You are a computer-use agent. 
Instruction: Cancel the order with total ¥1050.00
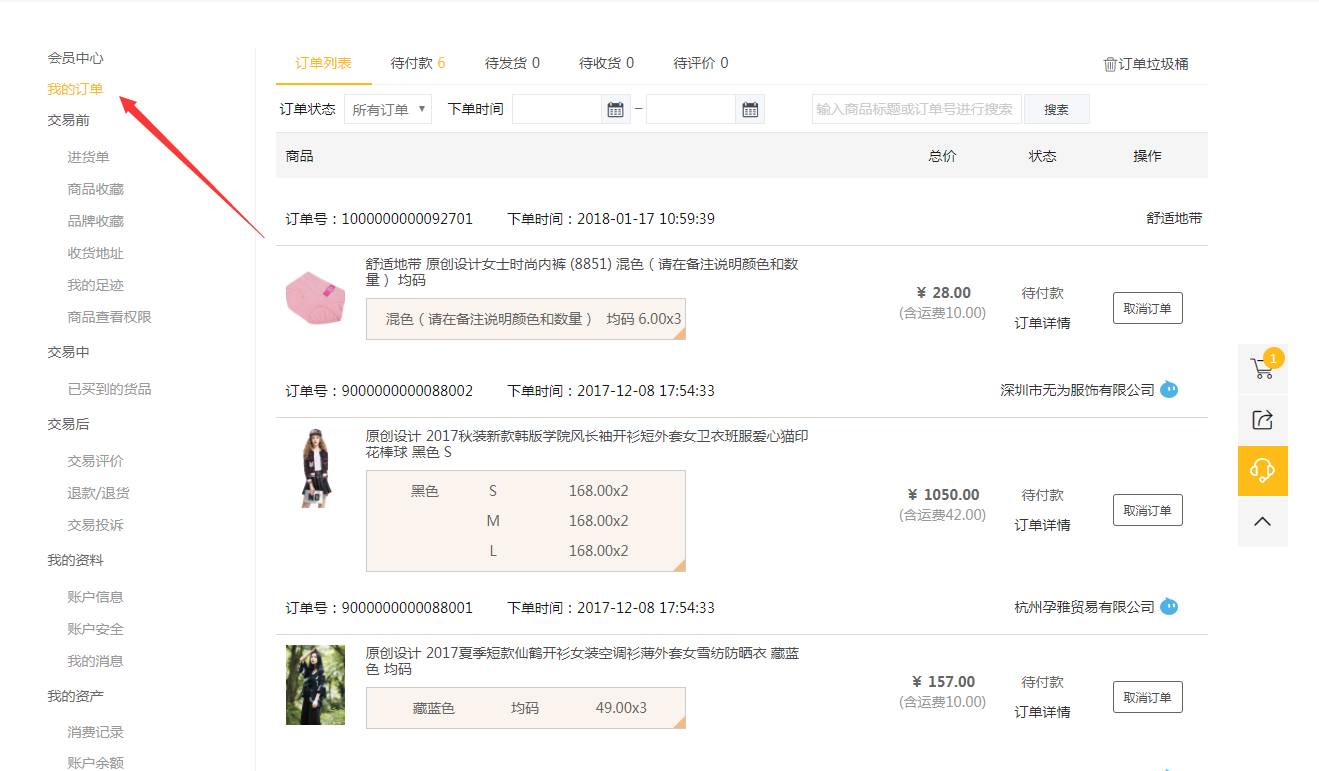coord(1147,510)
